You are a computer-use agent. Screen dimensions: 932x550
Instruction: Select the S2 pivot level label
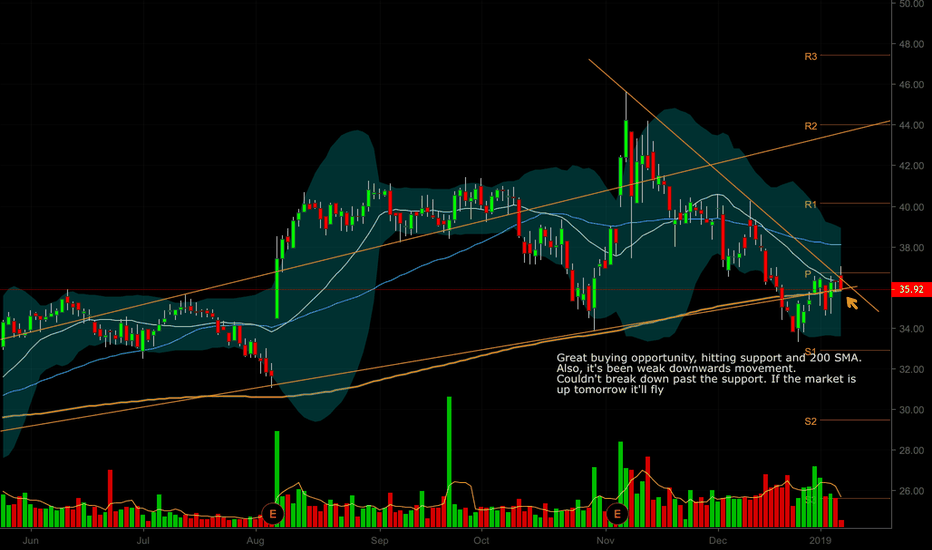[x=811, y=422]
